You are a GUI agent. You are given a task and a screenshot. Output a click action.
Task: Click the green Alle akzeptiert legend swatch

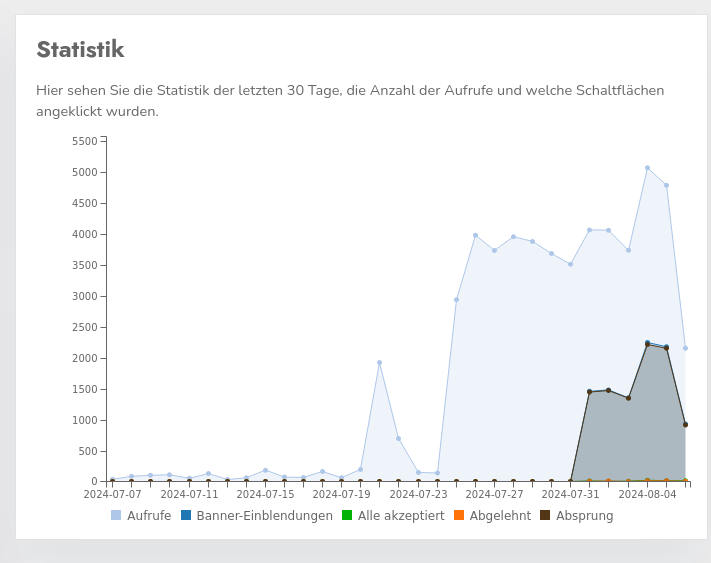pos(347,516)
